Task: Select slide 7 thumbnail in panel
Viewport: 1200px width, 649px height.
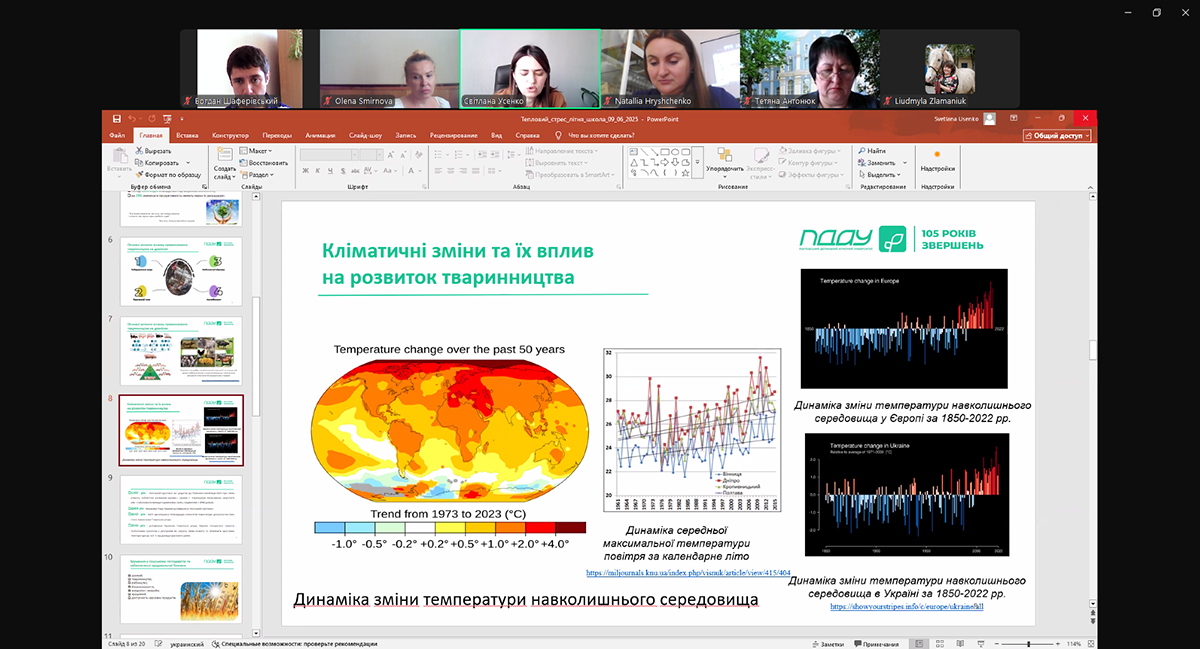Action: (x=181, y=351)
